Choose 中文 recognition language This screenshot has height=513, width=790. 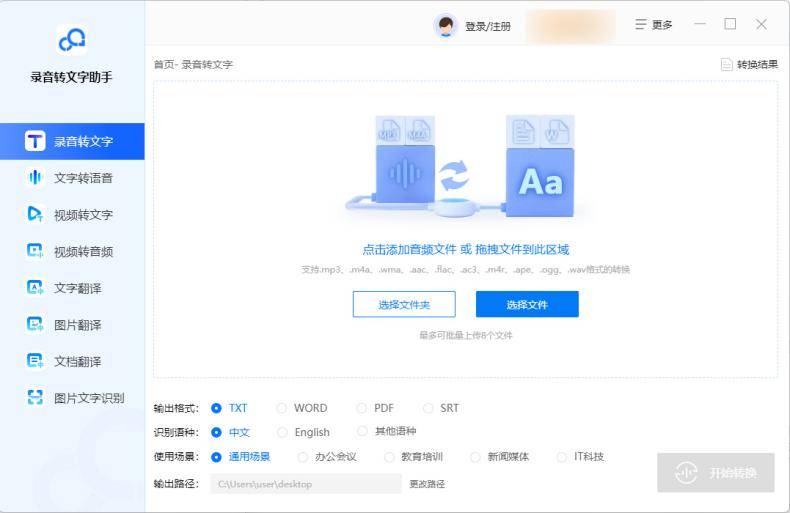[216, 432]
